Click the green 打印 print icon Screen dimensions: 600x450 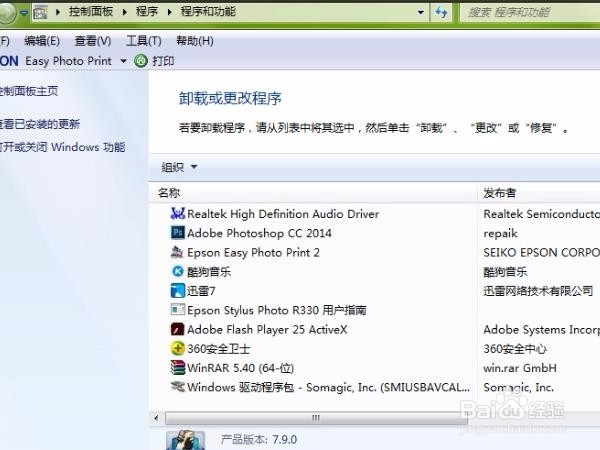tap(141, 61)
